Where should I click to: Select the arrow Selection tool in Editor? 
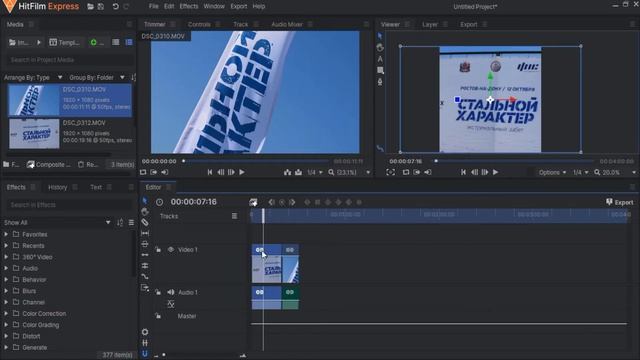144,201
